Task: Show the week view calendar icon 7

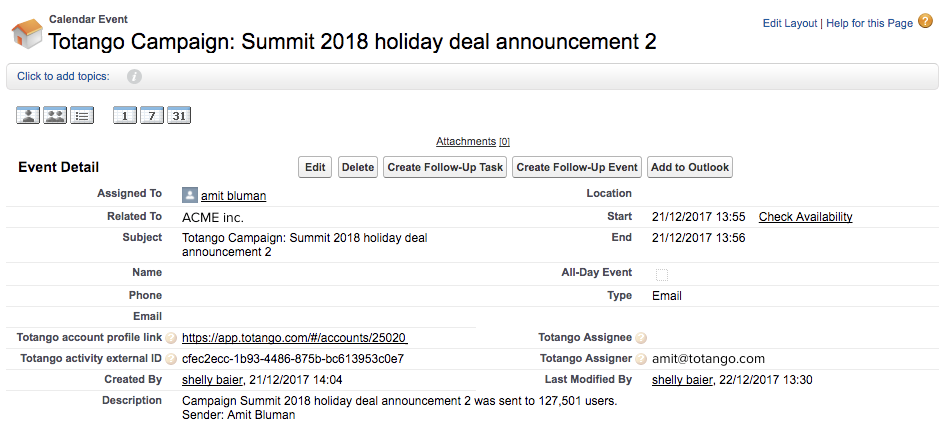Action: [152, 115]
